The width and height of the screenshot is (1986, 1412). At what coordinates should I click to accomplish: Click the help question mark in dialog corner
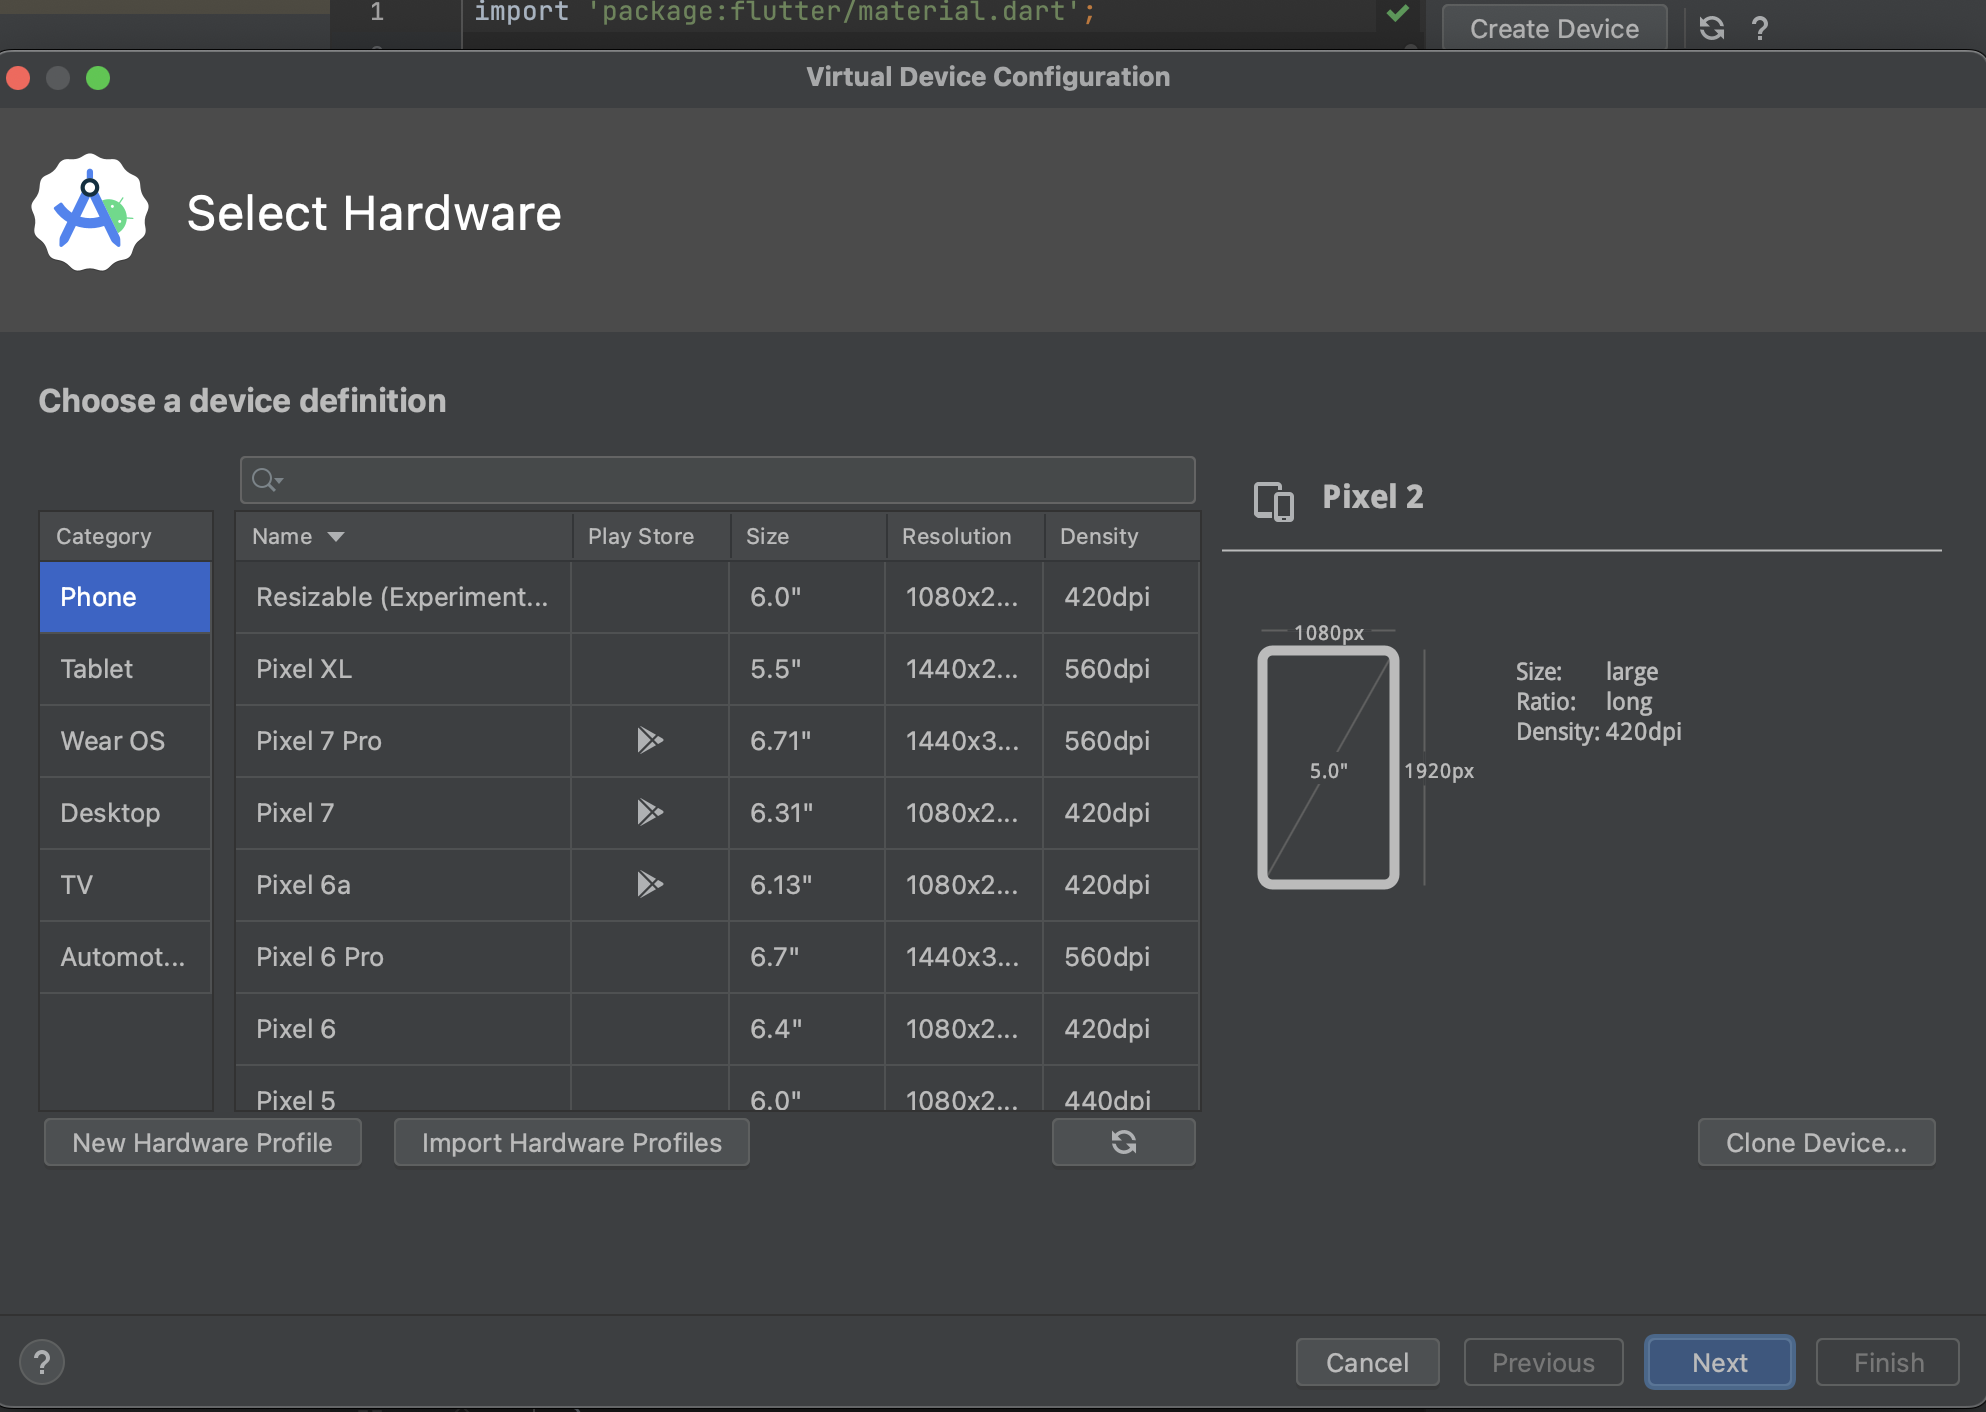42,1362
